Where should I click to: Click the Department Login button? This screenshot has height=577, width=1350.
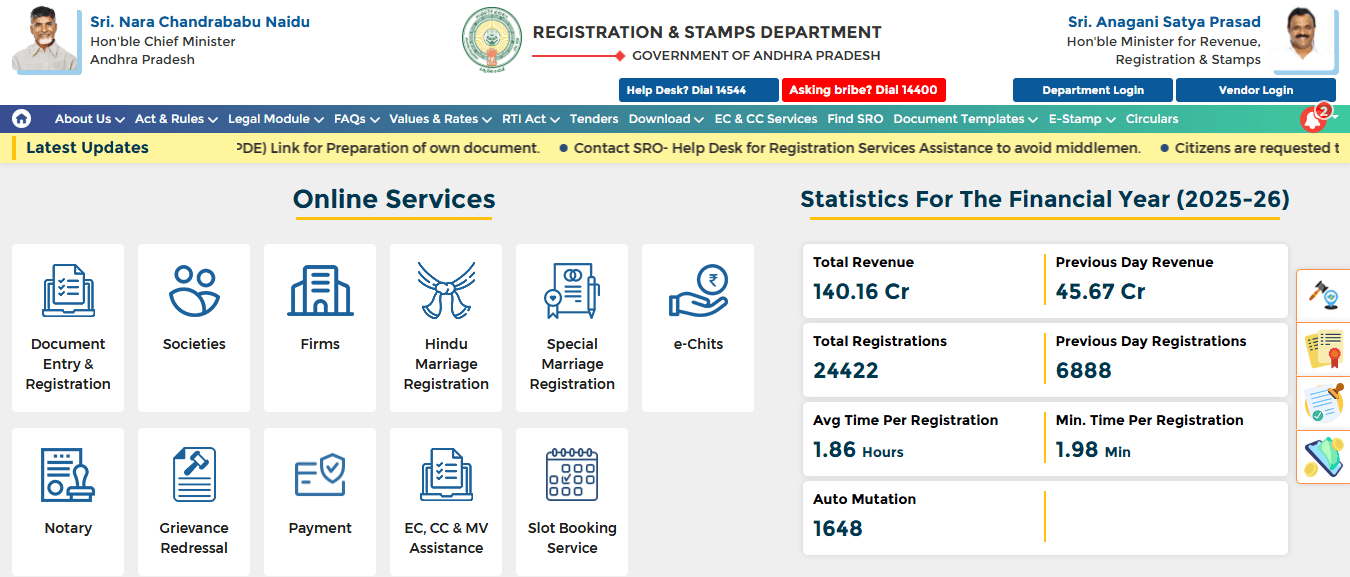pos(1092,90)
